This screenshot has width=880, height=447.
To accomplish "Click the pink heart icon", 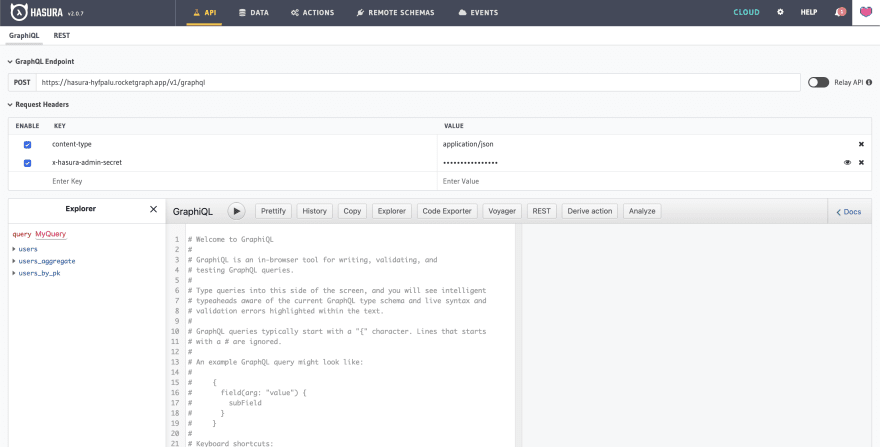I will (866, 12).
